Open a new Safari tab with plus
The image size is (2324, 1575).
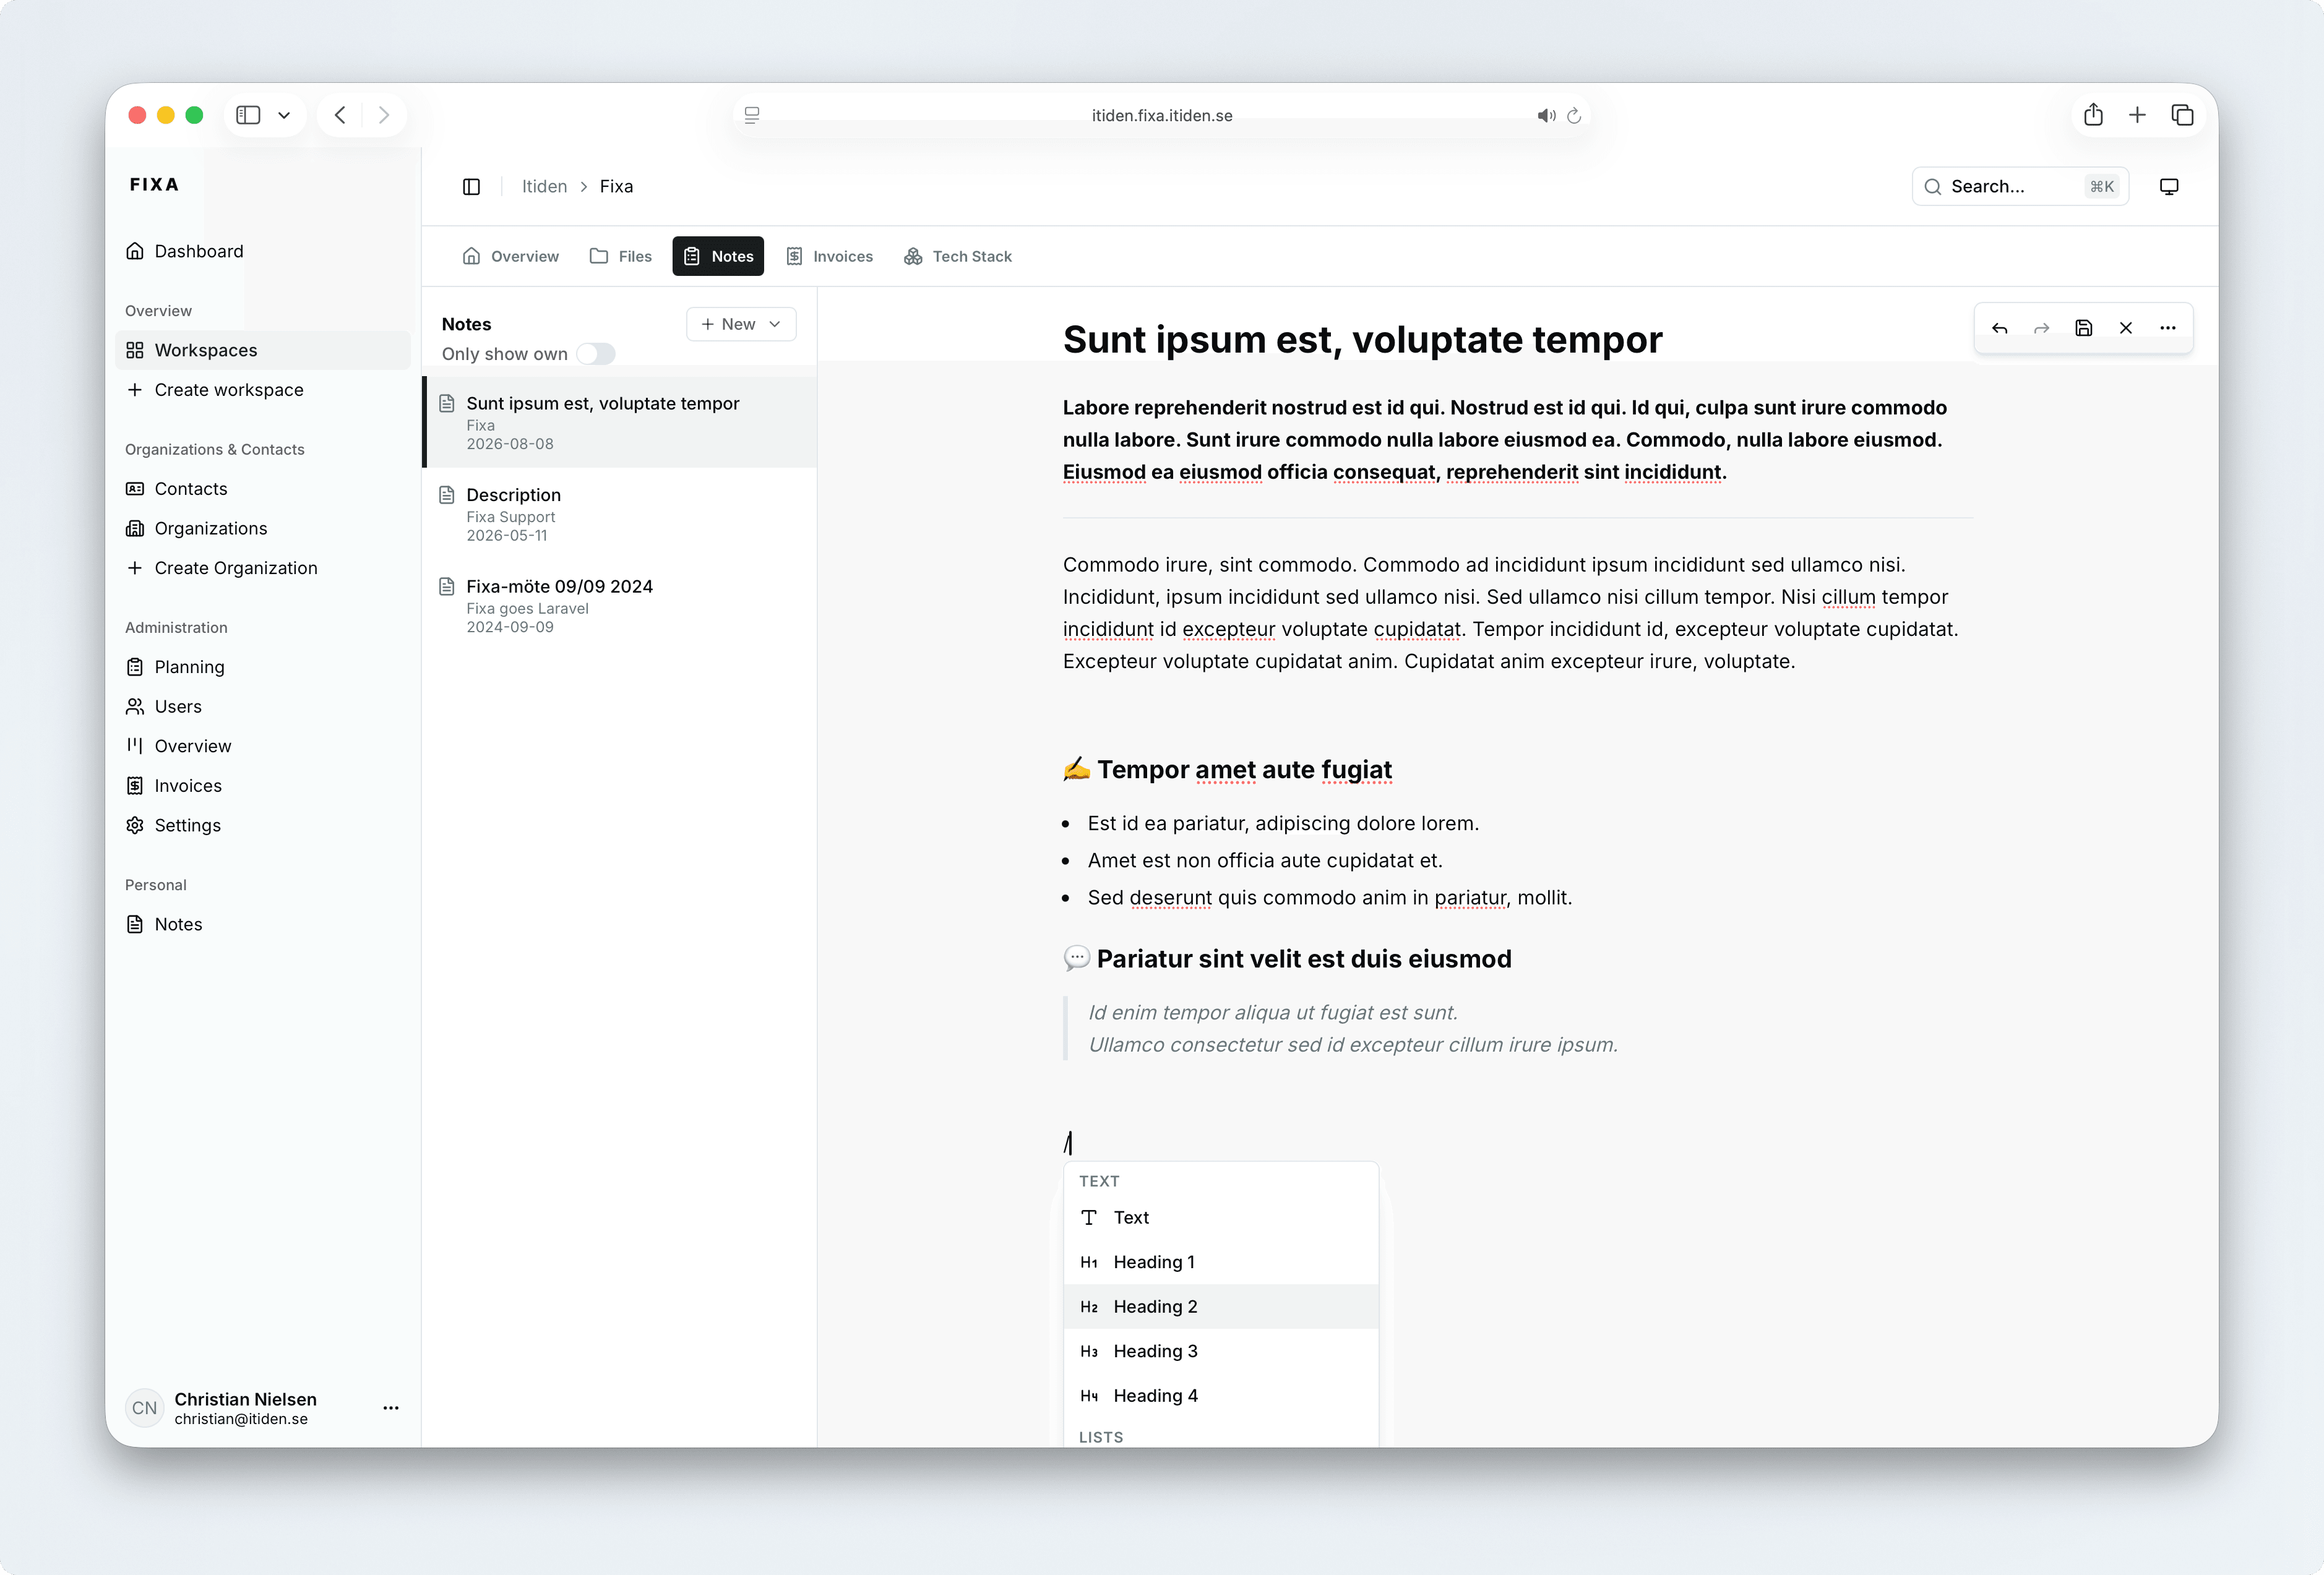click(2137, 115)
